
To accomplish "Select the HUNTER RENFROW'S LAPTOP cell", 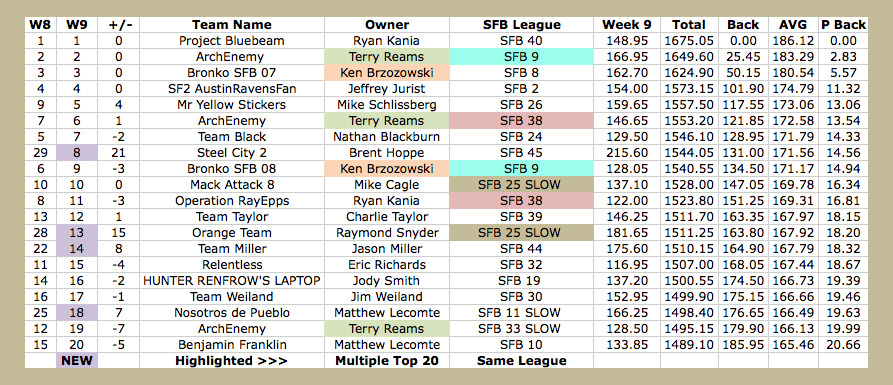I will point(232,280).
